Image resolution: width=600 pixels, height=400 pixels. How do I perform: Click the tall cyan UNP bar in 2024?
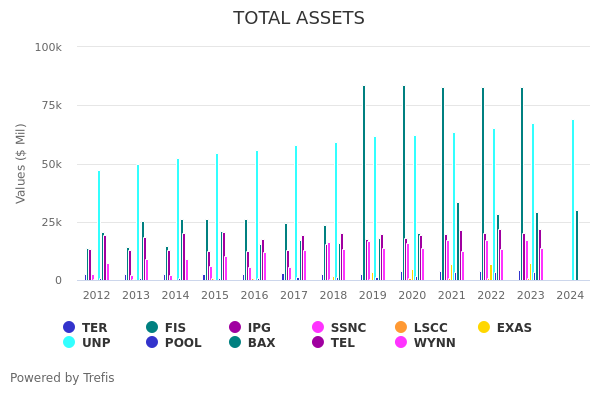tap(573, 200)
